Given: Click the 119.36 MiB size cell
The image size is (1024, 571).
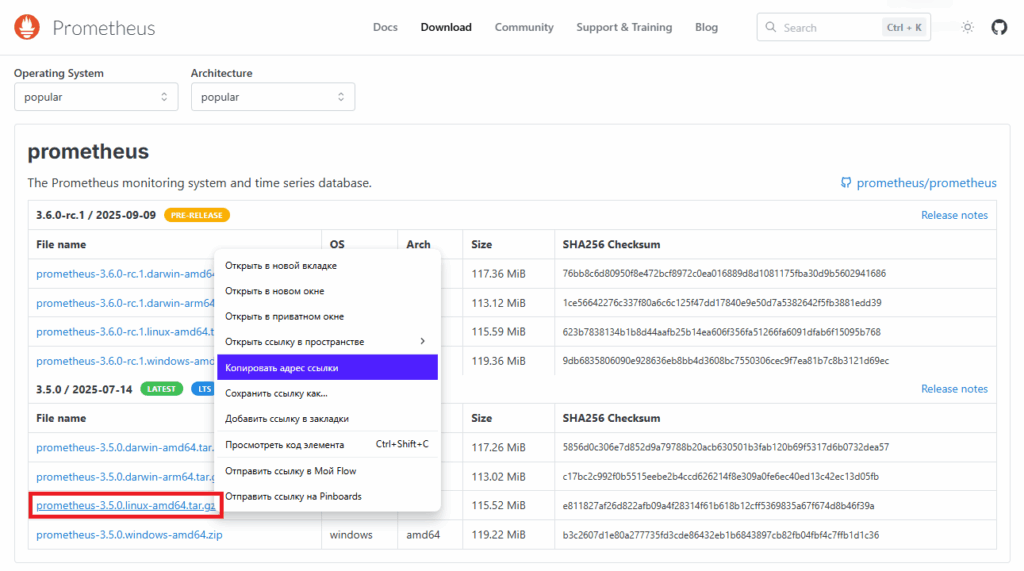Looking at the screenshot, I should click(x=498, y=361).
